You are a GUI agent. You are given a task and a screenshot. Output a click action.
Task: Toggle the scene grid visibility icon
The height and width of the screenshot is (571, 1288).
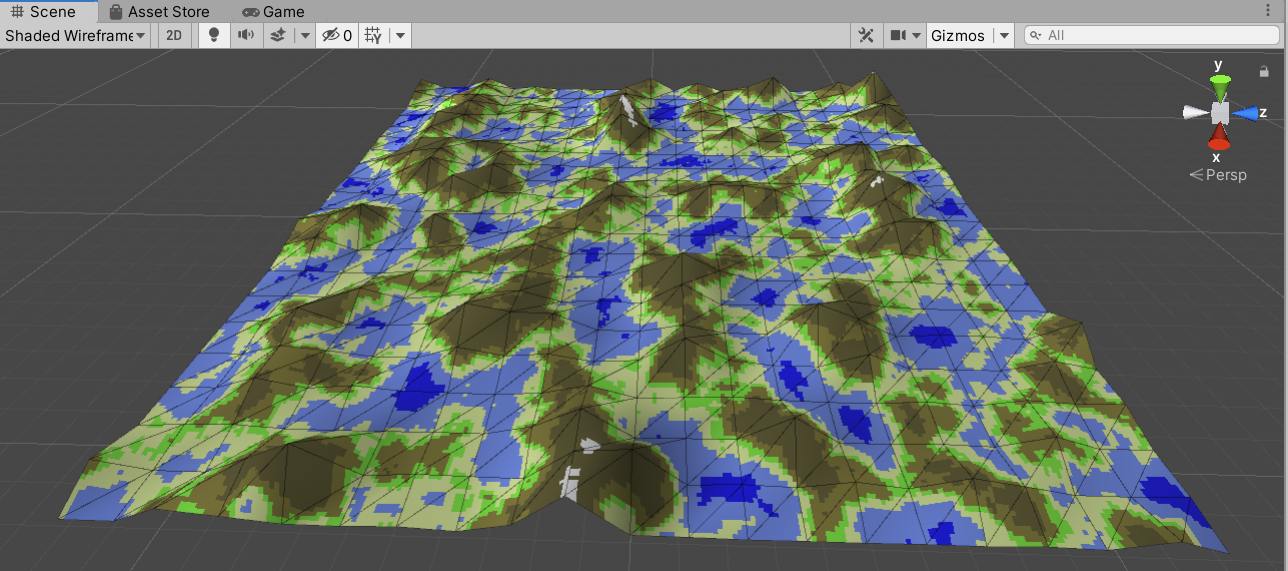coord(373,36)
